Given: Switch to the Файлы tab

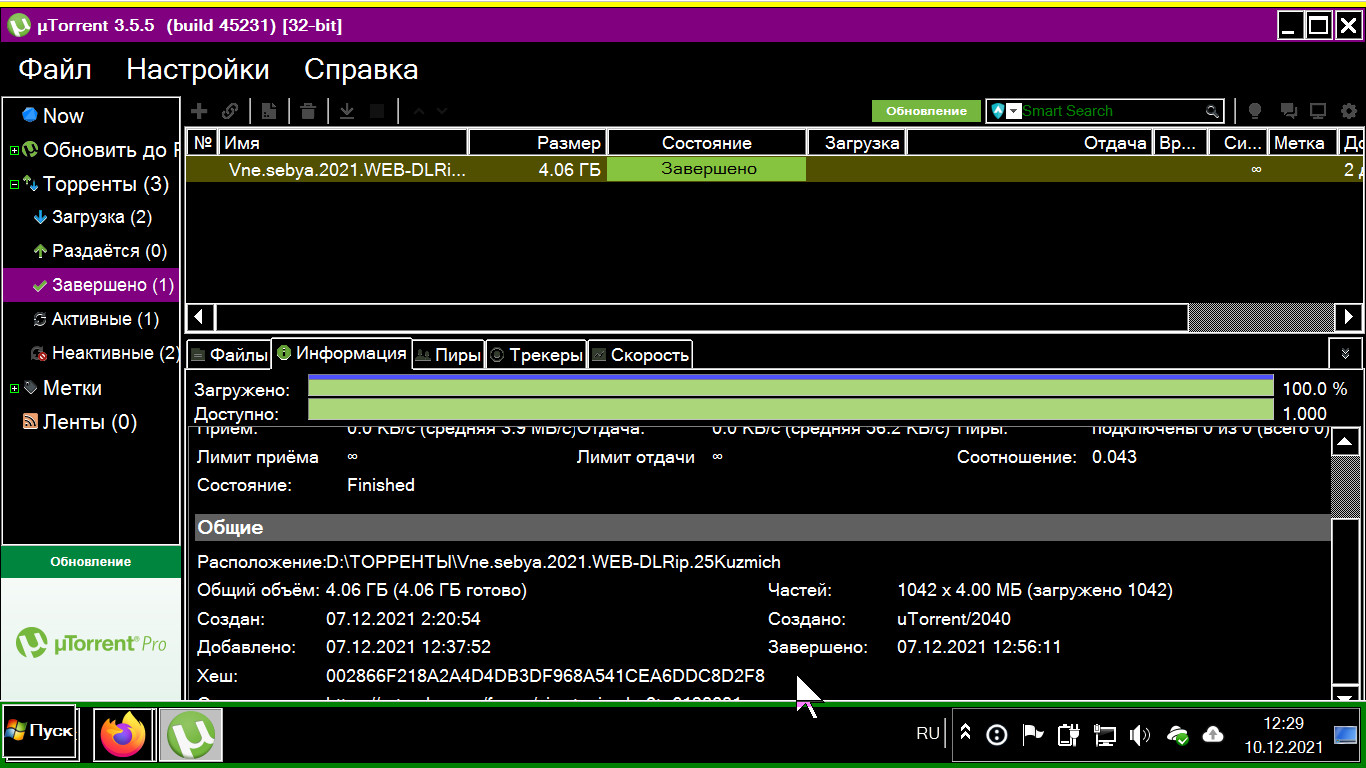Looking at the screenshot, I should (x=229, y=355).
